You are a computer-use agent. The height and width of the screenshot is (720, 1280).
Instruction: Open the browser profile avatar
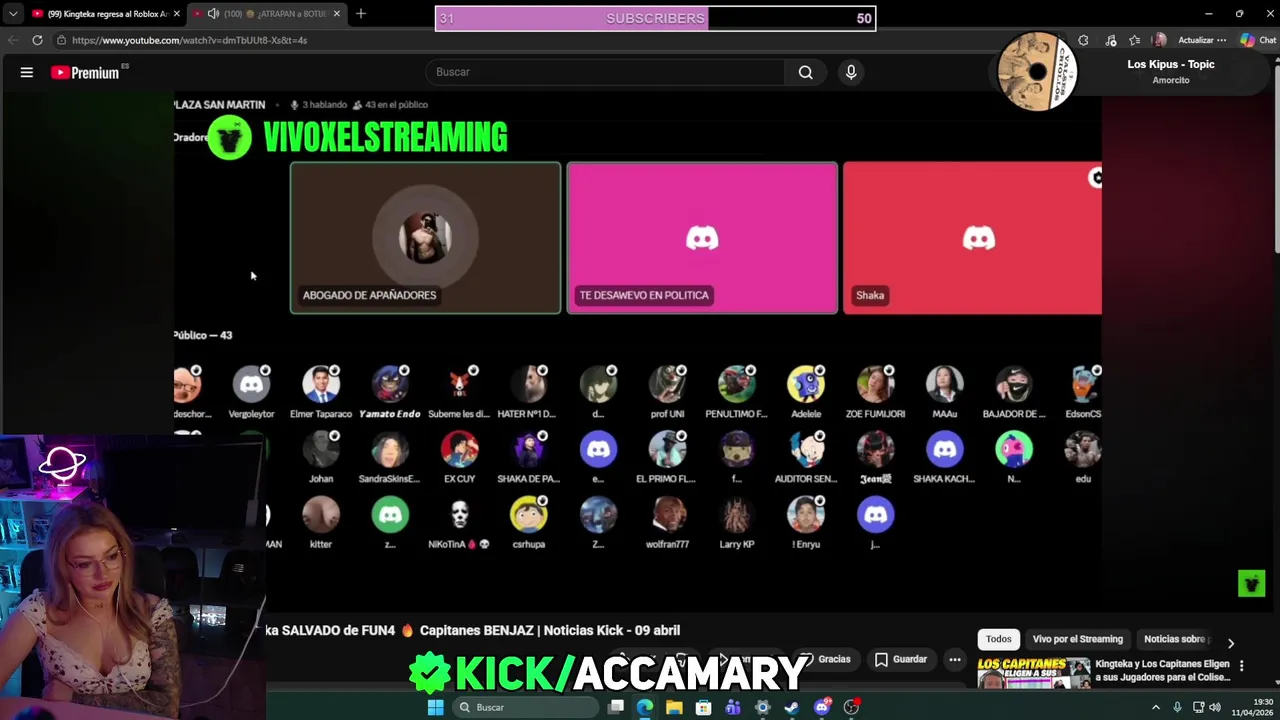[1159, 40]
